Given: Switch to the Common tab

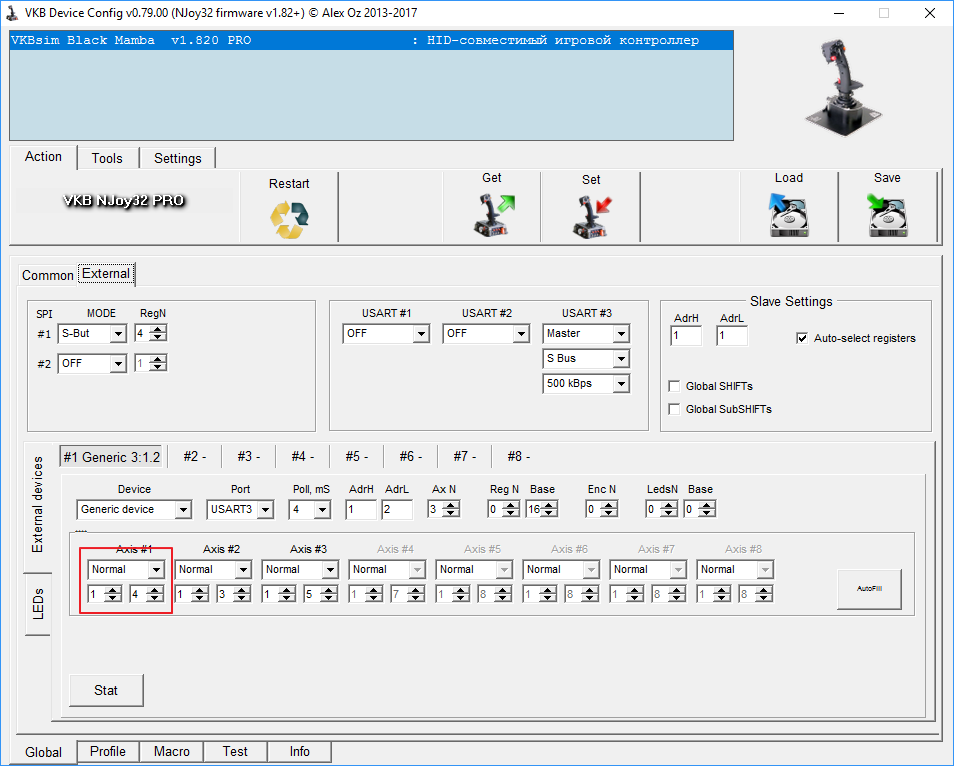Looking at the screenshot, I should [x=47, y=276].
